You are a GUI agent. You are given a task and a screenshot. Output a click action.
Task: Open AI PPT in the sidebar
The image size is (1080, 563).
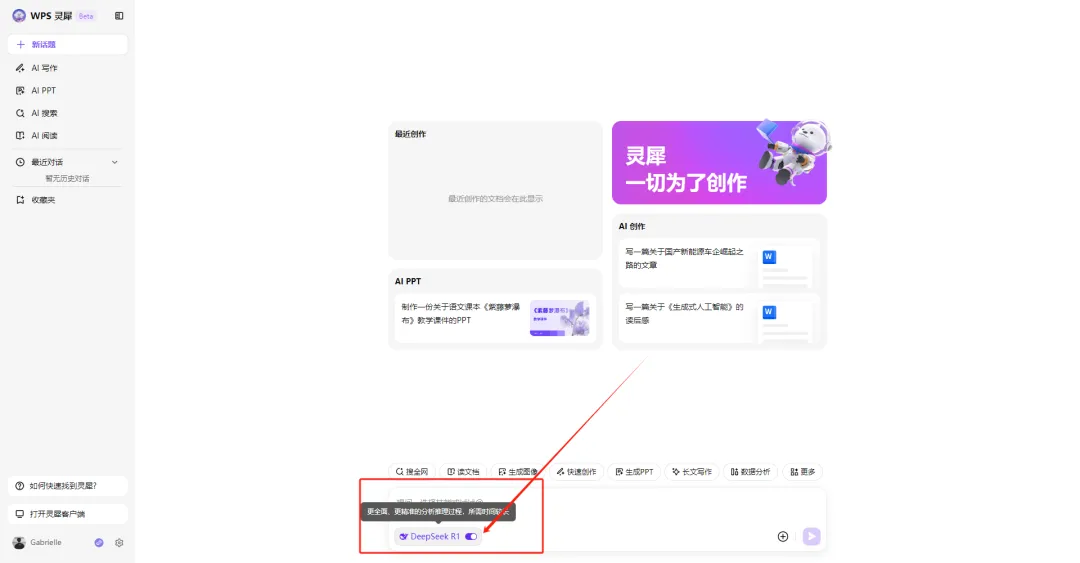[x=68, y=90]
